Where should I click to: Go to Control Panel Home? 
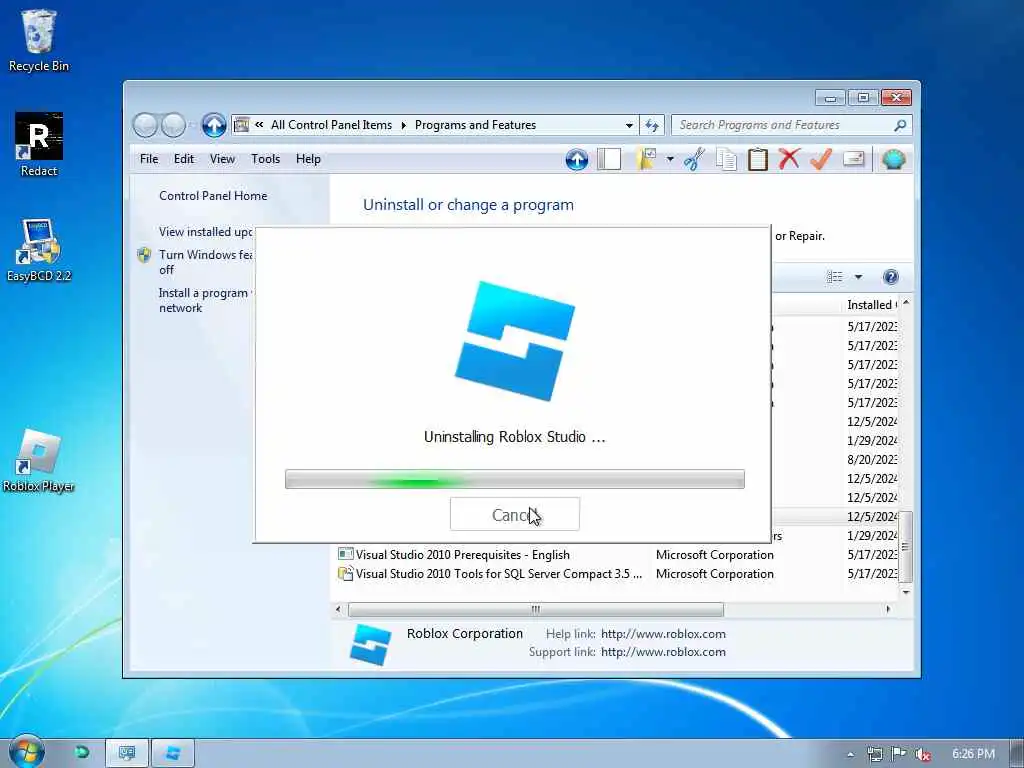click(213, 196)
